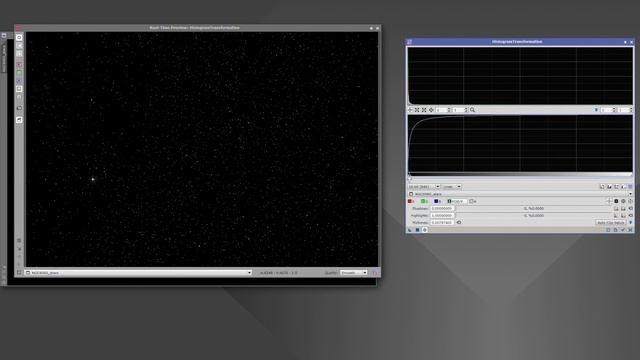Click the Midtones value input field
Image resolution: width=640 pixels, height=360 pixels.
pos(442,223)
